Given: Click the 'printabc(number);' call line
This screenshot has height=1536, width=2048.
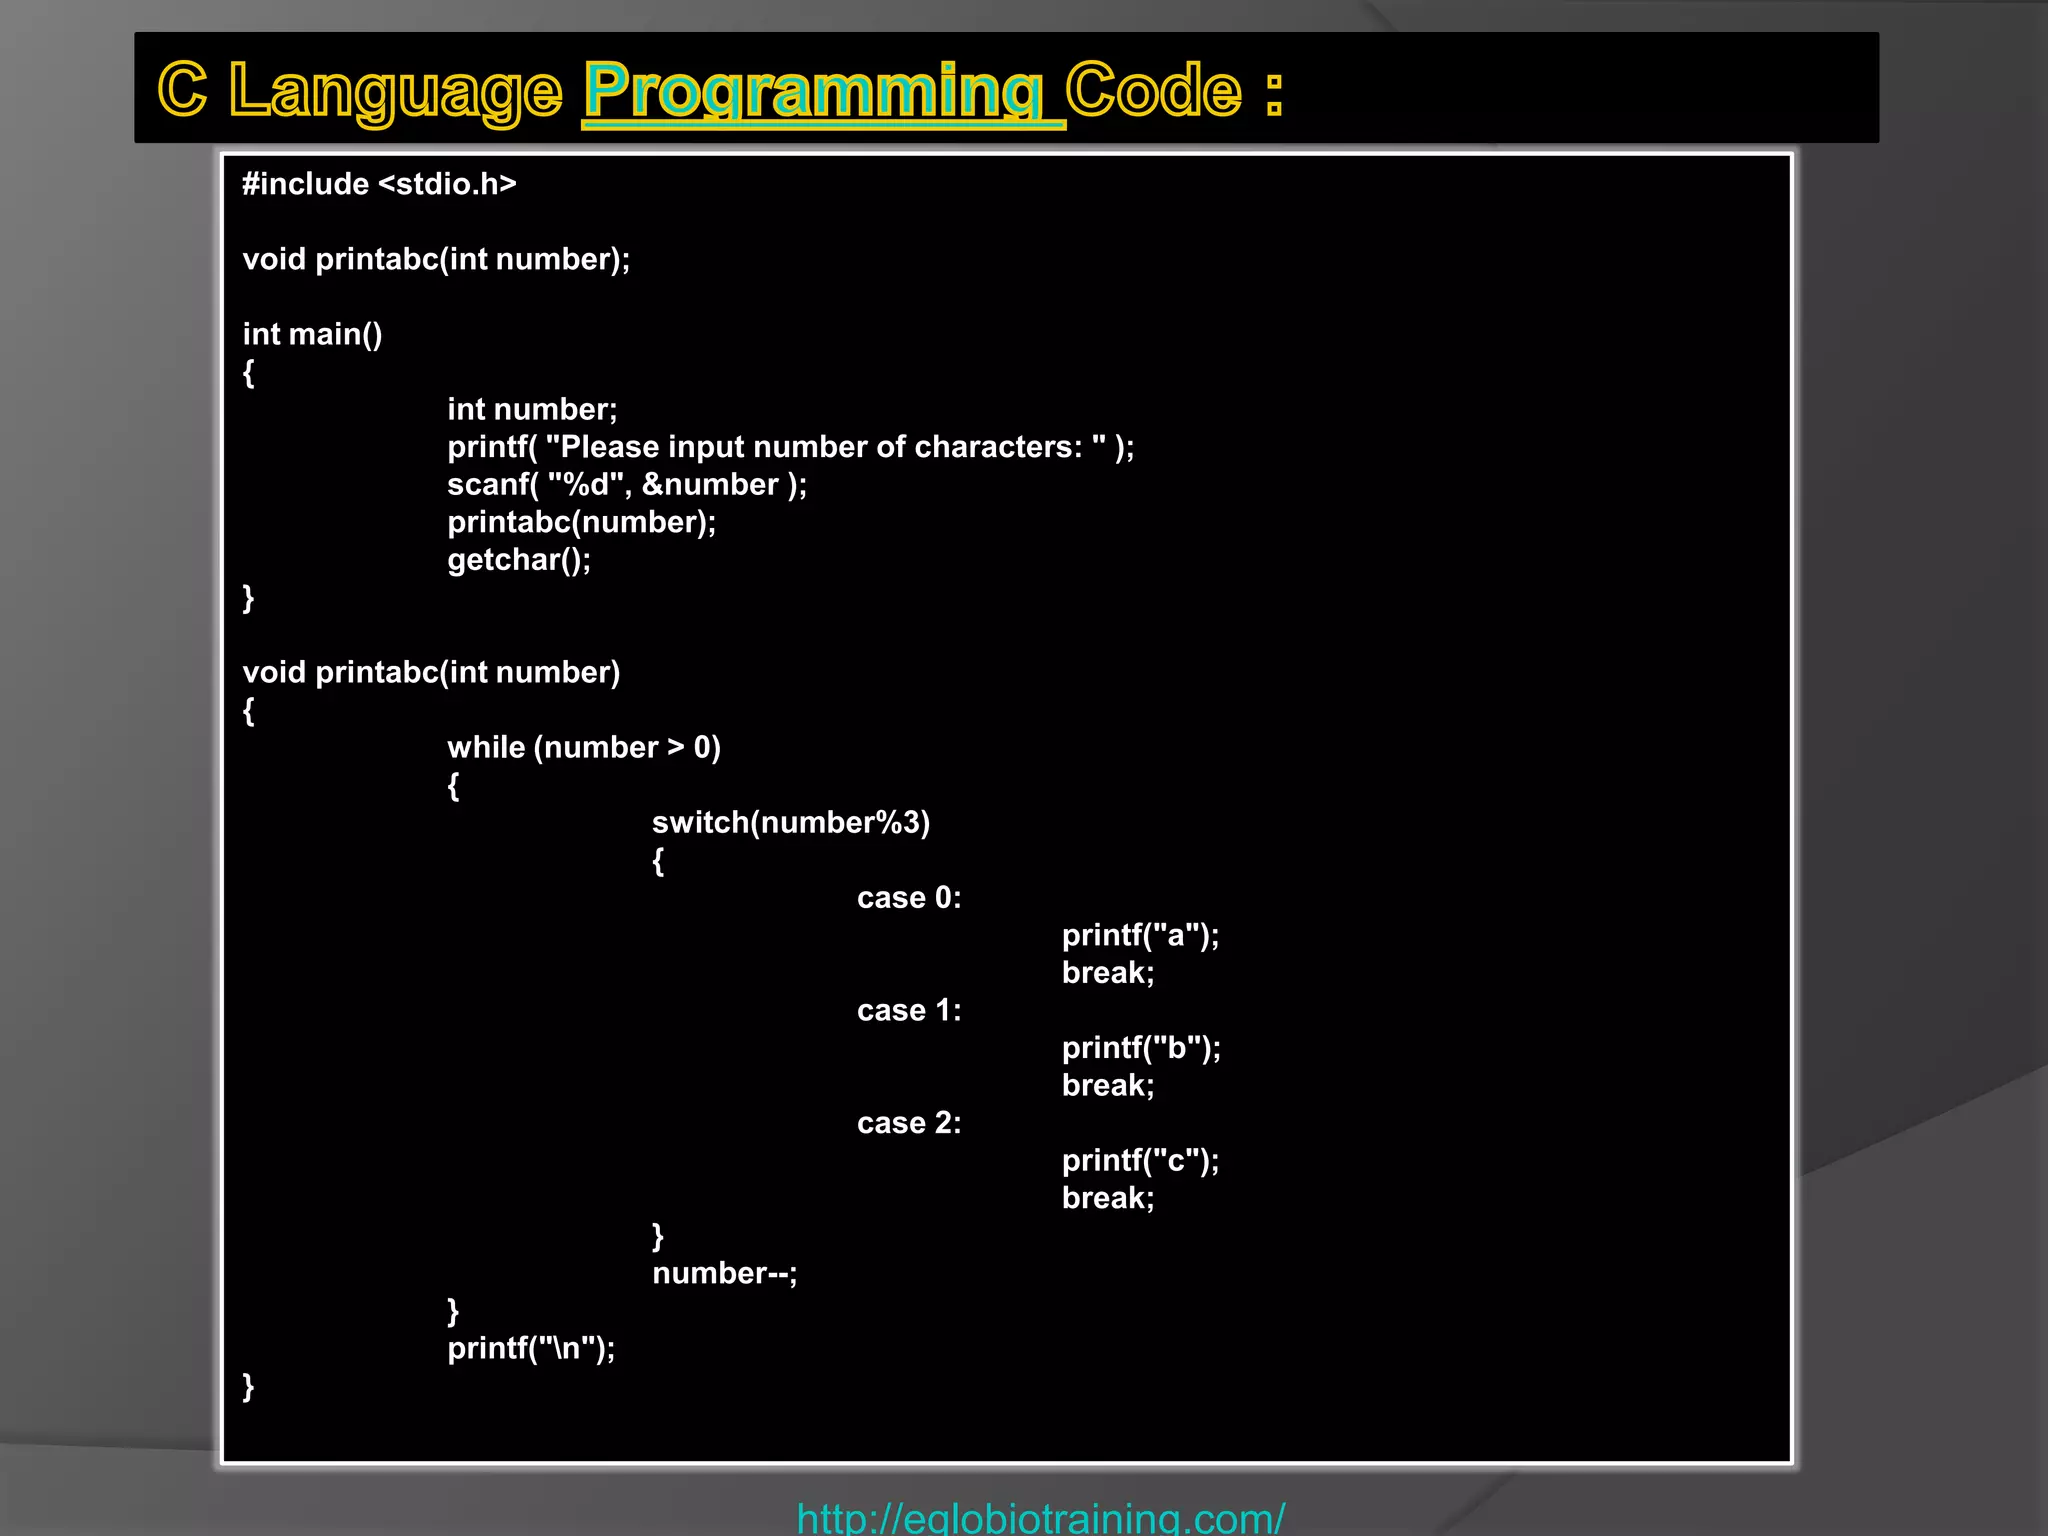Looking at the screenshot, I should tap(582, 522).
